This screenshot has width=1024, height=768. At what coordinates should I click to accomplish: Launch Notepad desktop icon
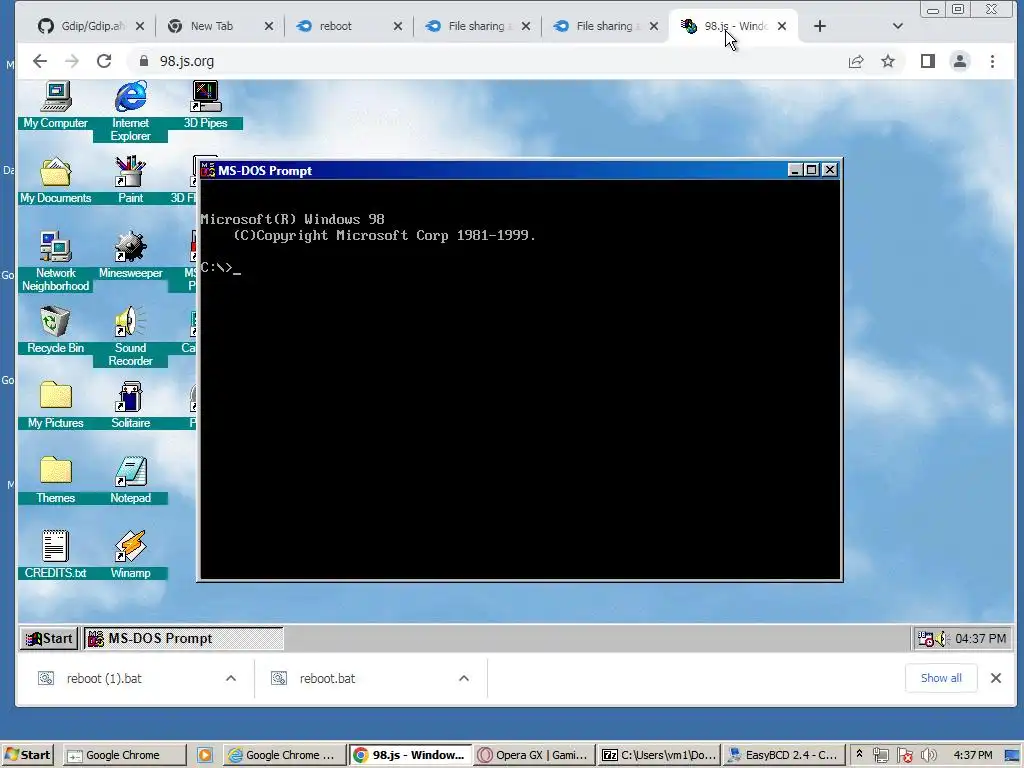click(x=131, y=480)
